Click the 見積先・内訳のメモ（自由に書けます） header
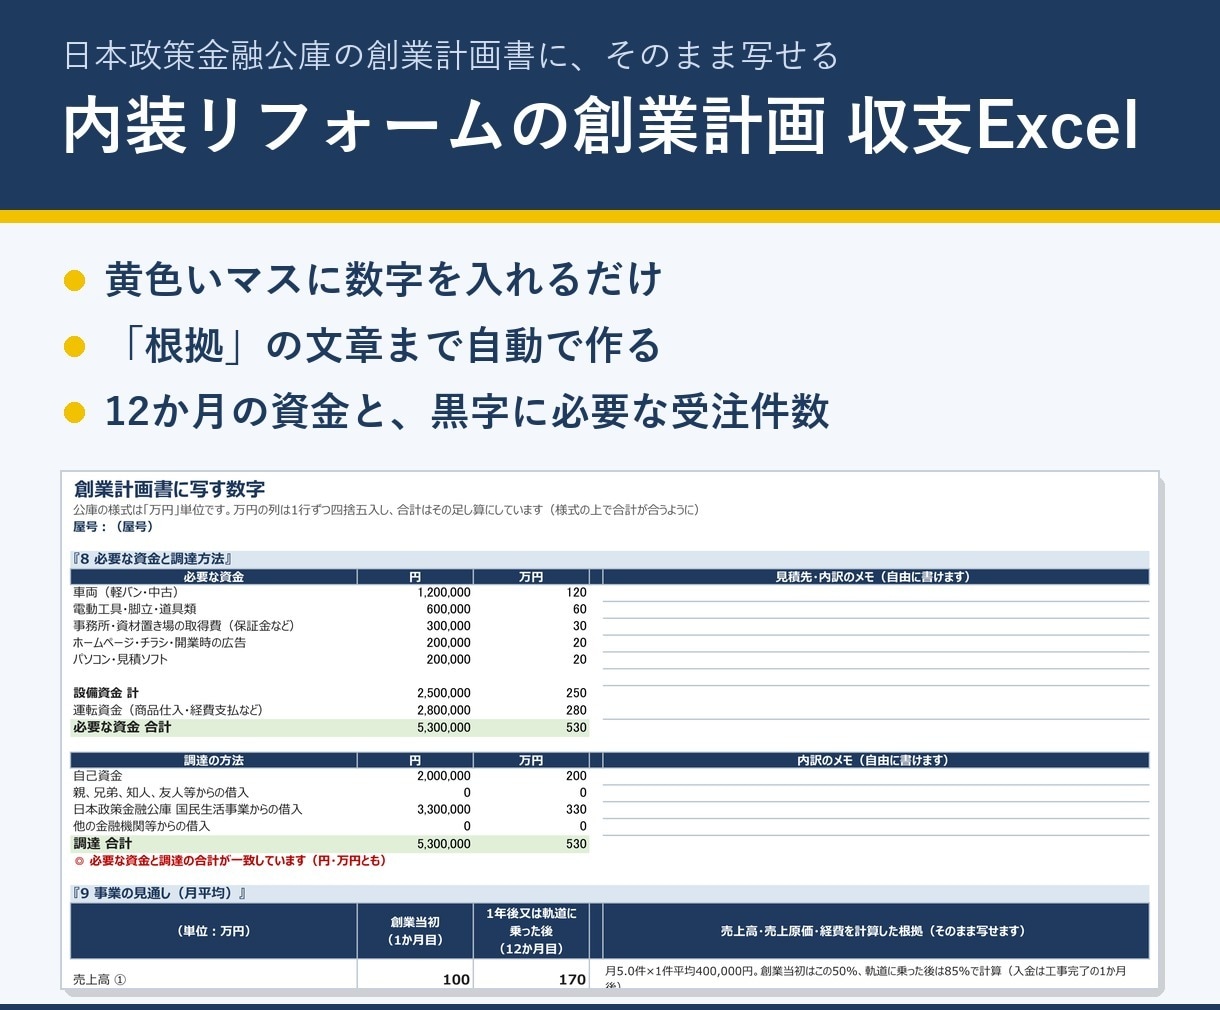Viewport: 1220px width, 1010px height. pyautogui.click(x=876, y=577)
